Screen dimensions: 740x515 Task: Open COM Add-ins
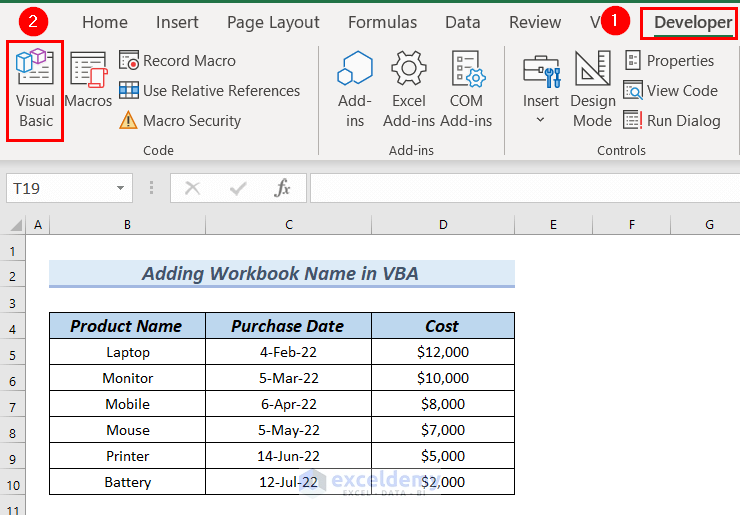[466, 90]
